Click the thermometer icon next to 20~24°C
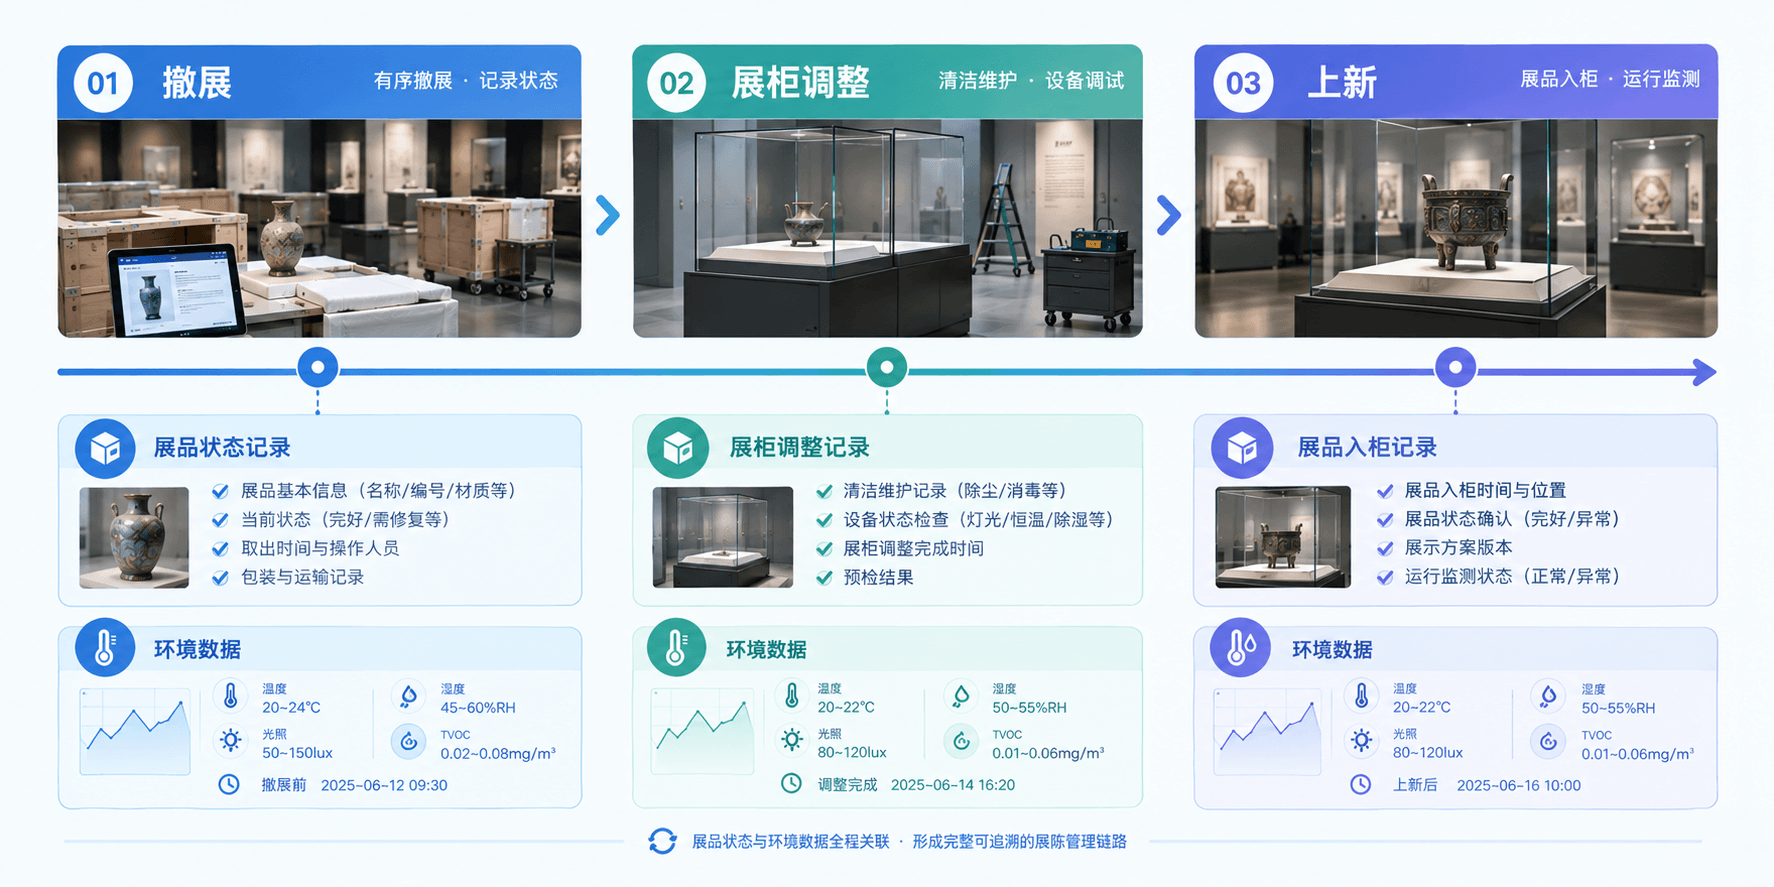This screenshot has width=1774, height=887. pyautogui.click(x=231, y=696)
